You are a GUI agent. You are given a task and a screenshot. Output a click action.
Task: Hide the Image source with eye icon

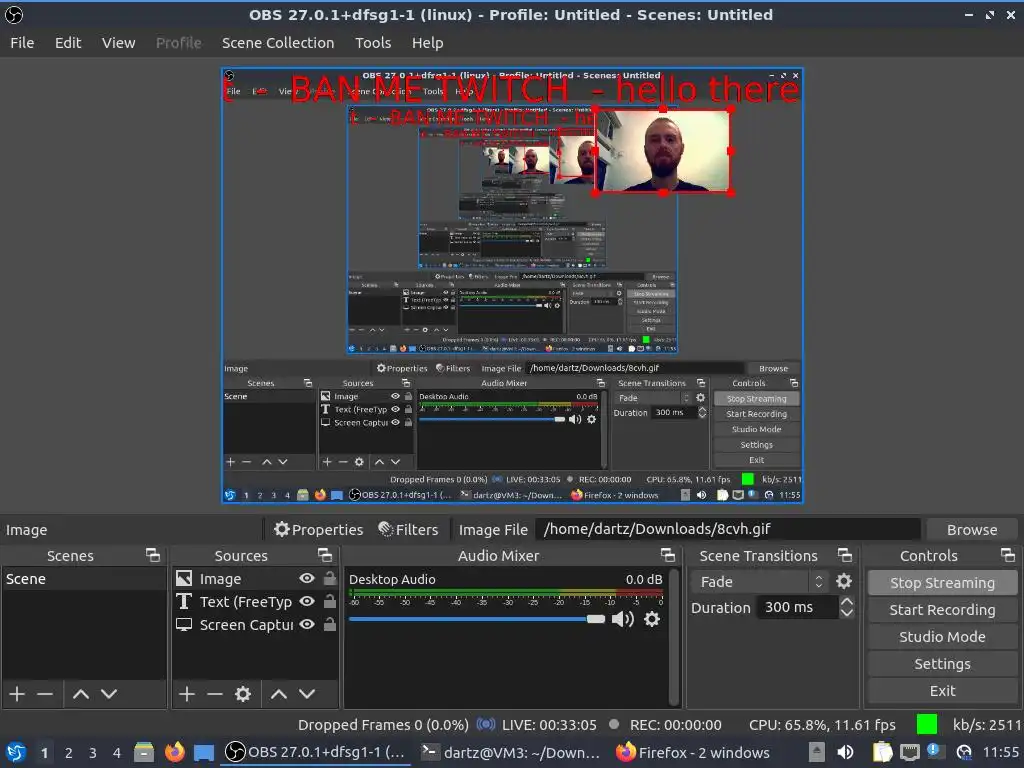307,579
